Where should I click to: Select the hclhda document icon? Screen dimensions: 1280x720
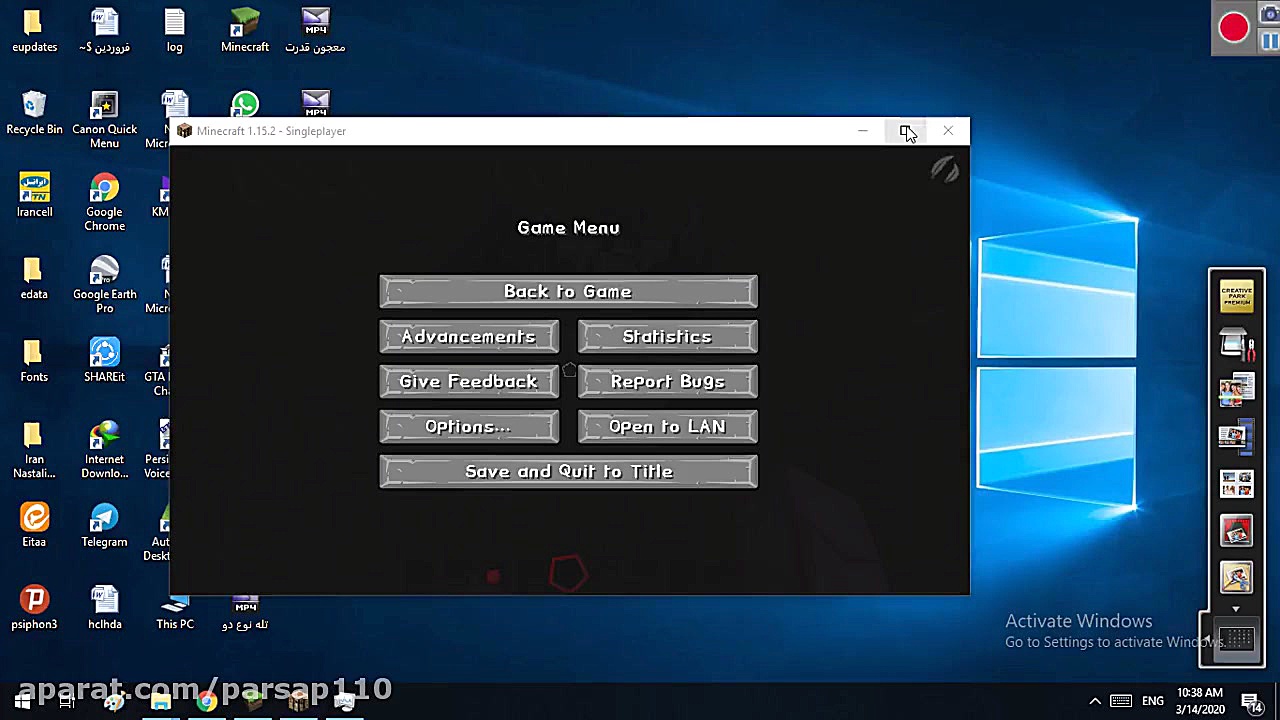(x=104, y=607)
